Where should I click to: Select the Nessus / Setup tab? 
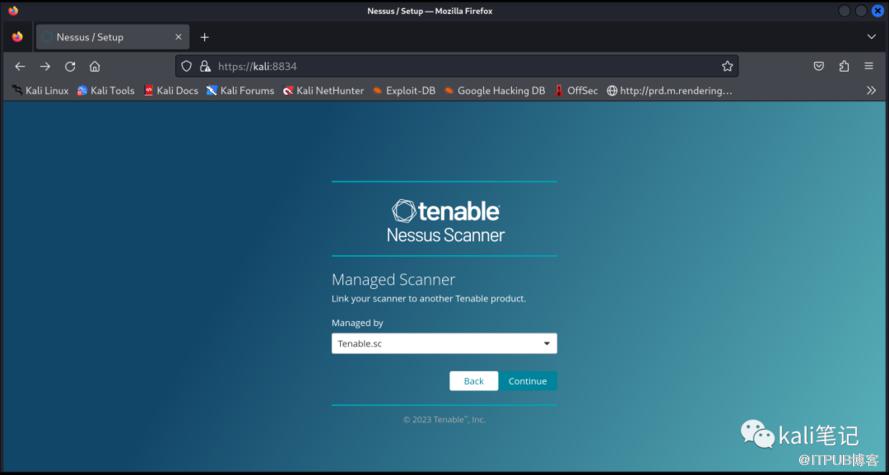(x=112, y=37)
